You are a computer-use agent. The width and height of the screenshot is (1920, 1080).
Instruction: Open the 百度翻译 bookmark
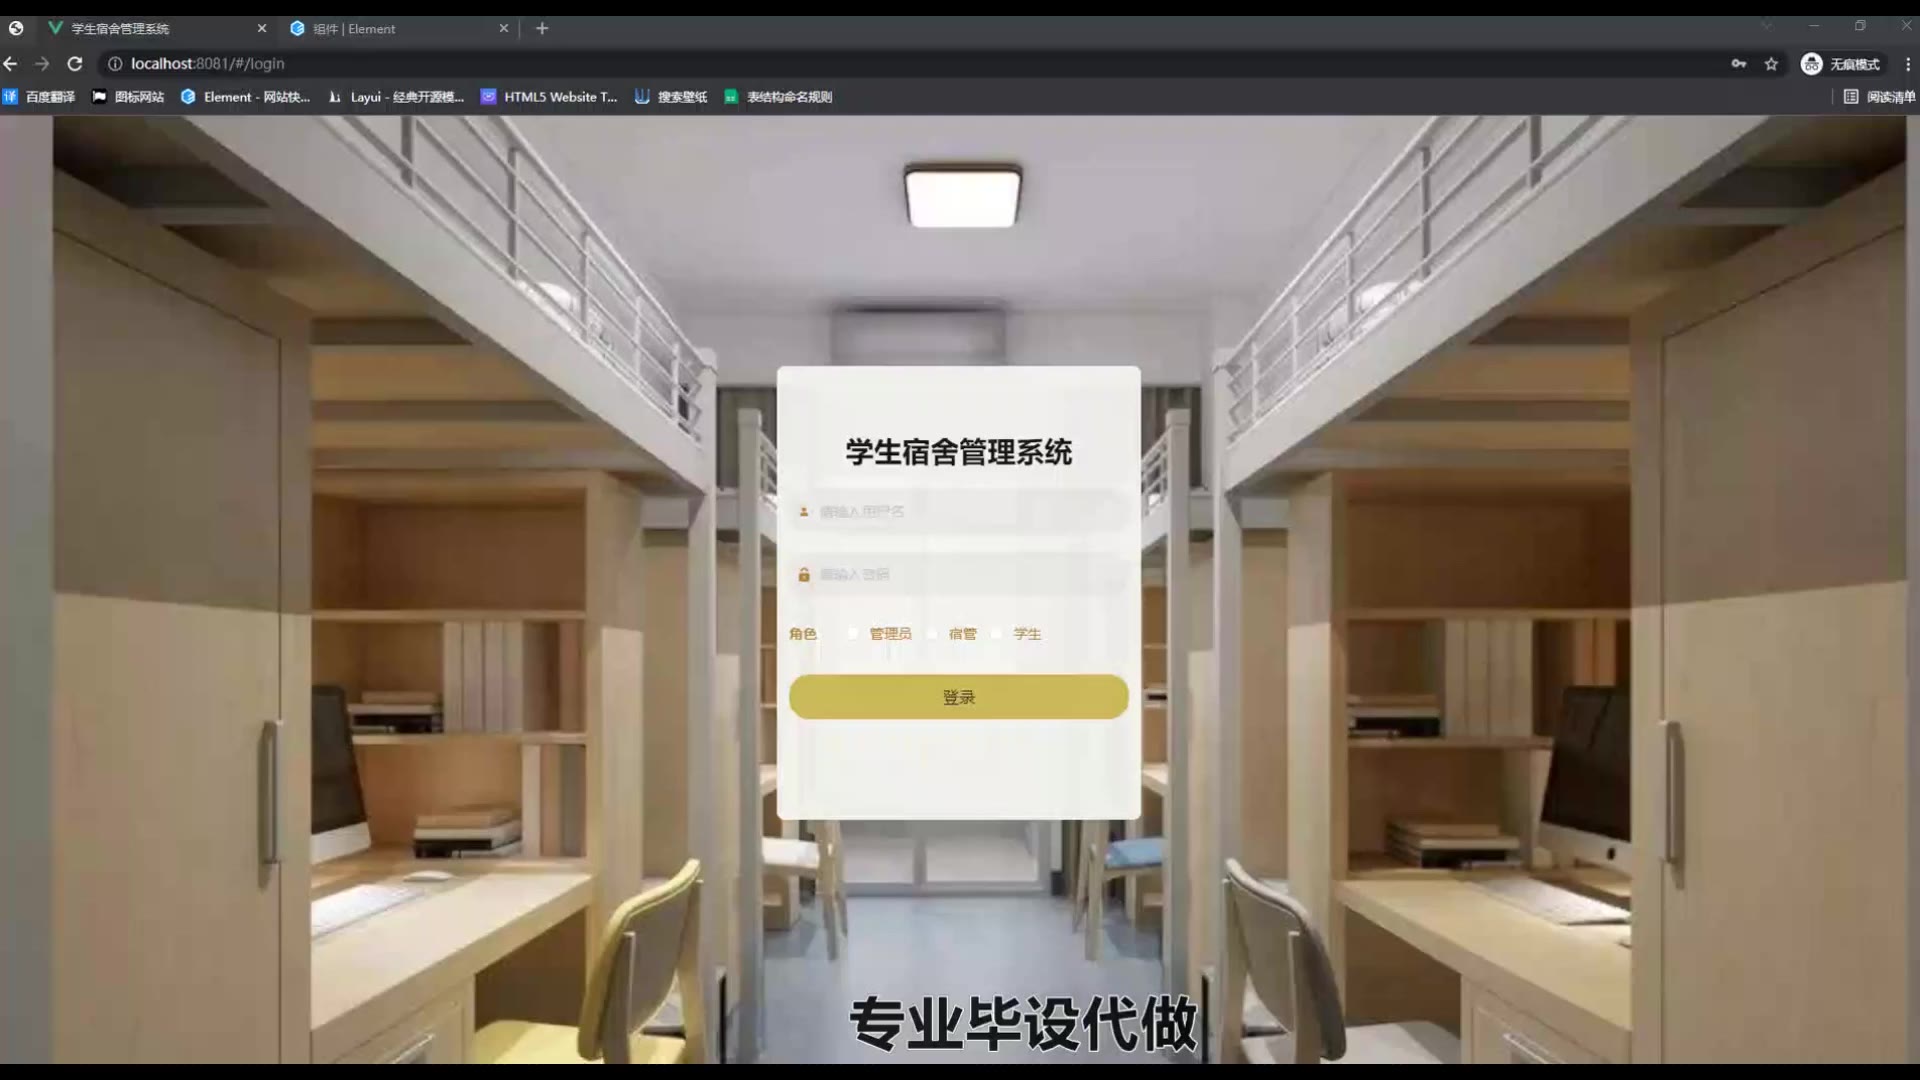pyautogui.click(x=40, y=97)
